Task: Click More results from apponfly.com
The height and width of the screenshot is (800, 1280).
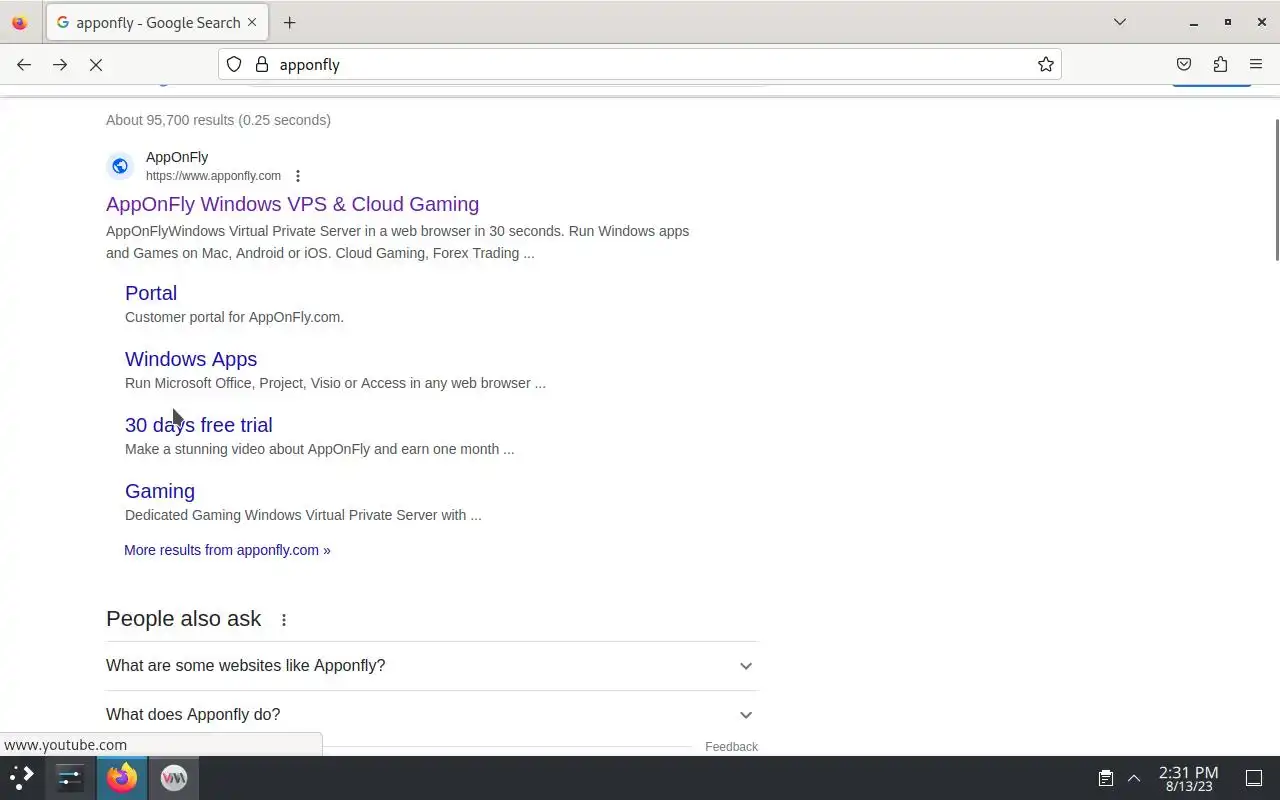Action: (227, 550)
